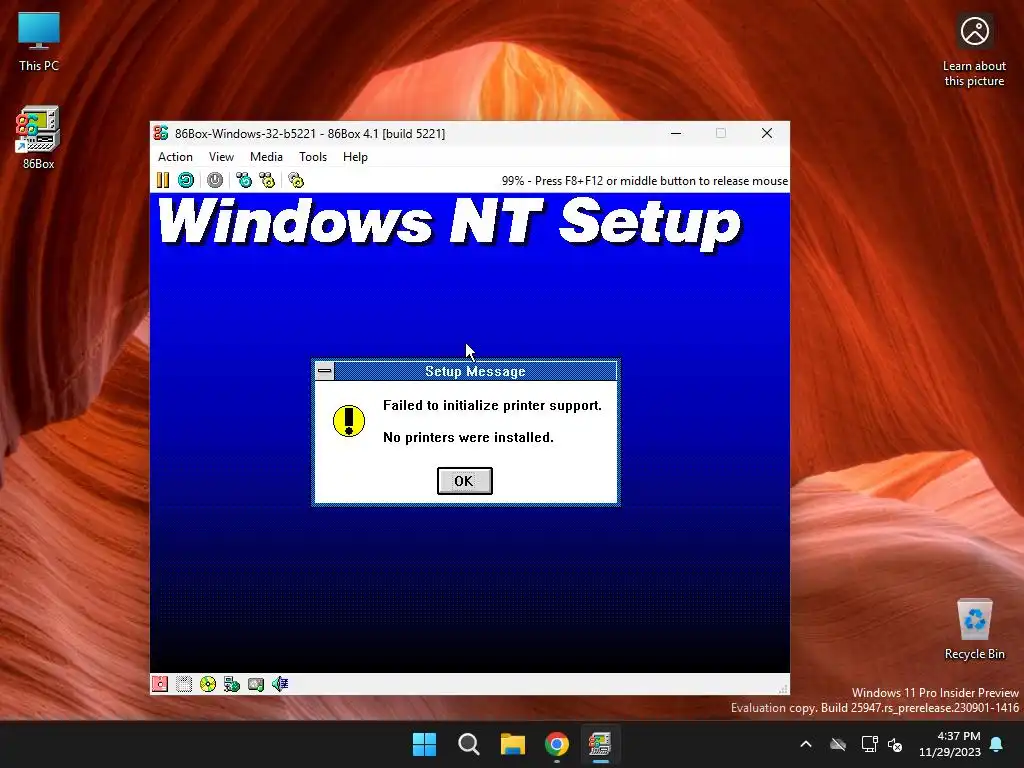Click the status text about releasing mouse
Viewport: 1024px width, 768px height.
[645, 181]
